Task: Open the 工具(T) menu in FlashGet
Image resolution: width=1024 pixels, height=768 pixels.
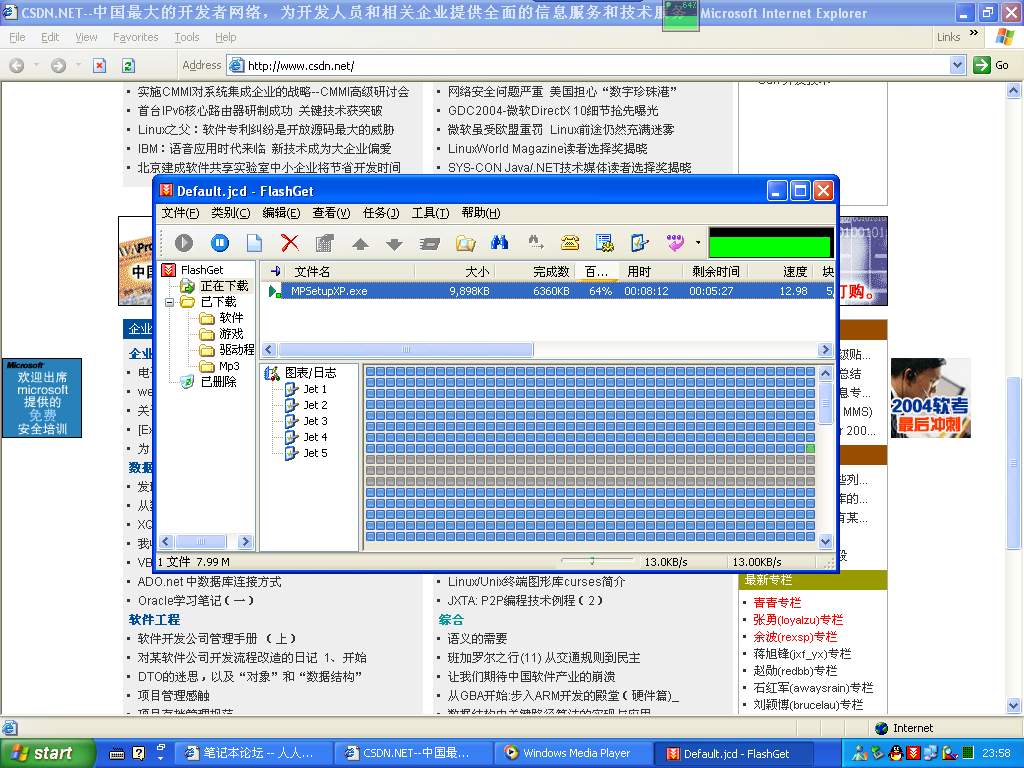Action: tap(430, 213)
